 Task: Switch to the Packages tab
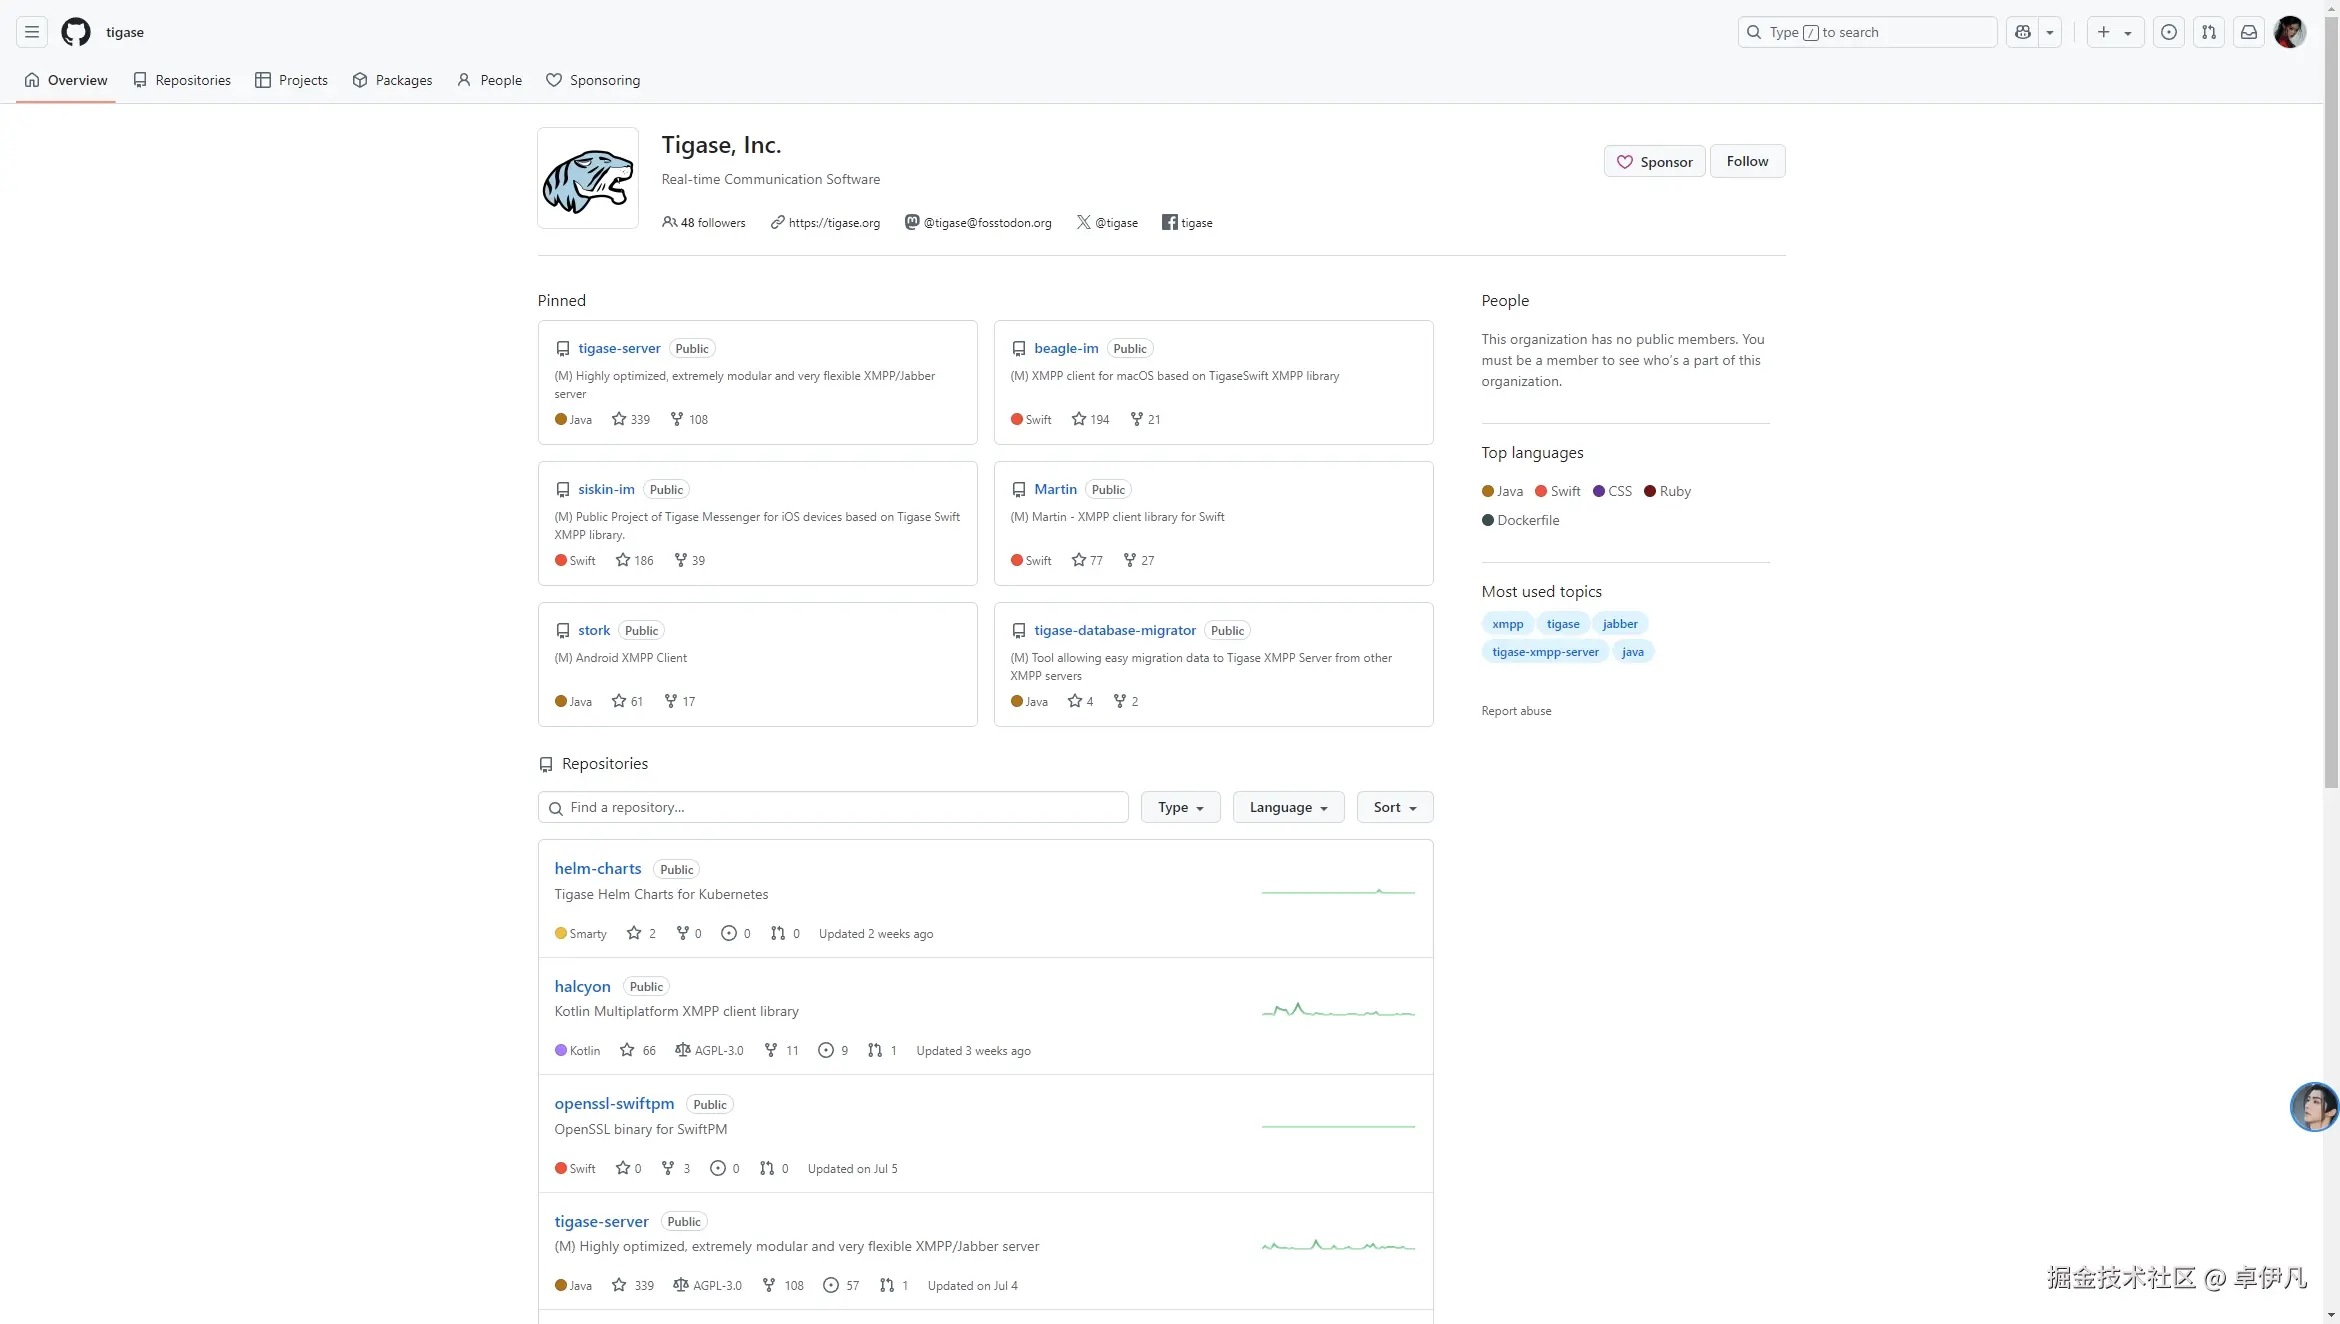pyautogui.click(x=392, y=80)
